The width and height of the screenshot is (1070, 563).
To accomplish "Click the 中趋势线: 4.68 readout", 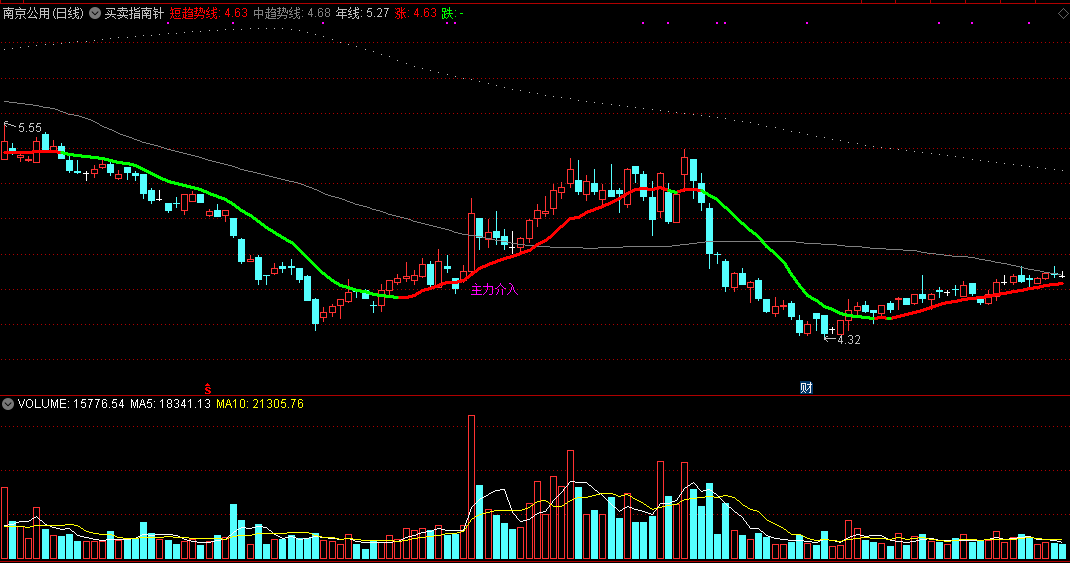I will pos(292,13).
